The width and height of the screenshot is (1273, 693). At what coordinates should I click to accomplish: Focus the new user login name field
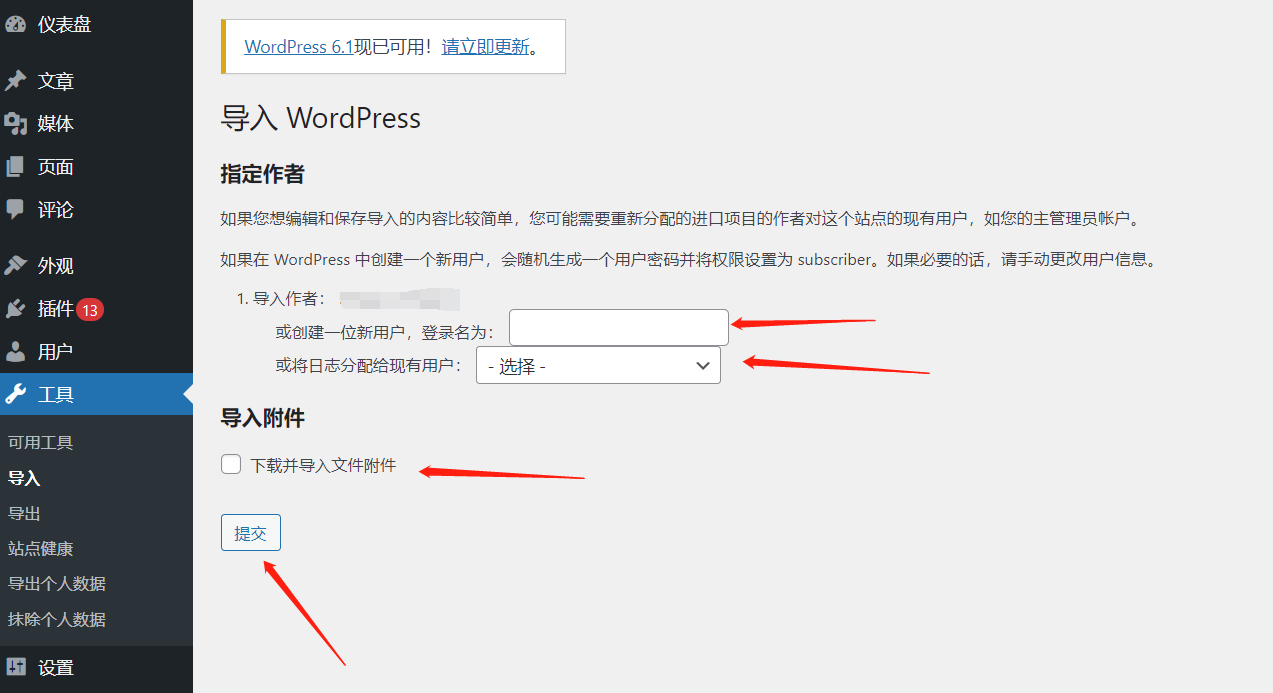(618, 328)
